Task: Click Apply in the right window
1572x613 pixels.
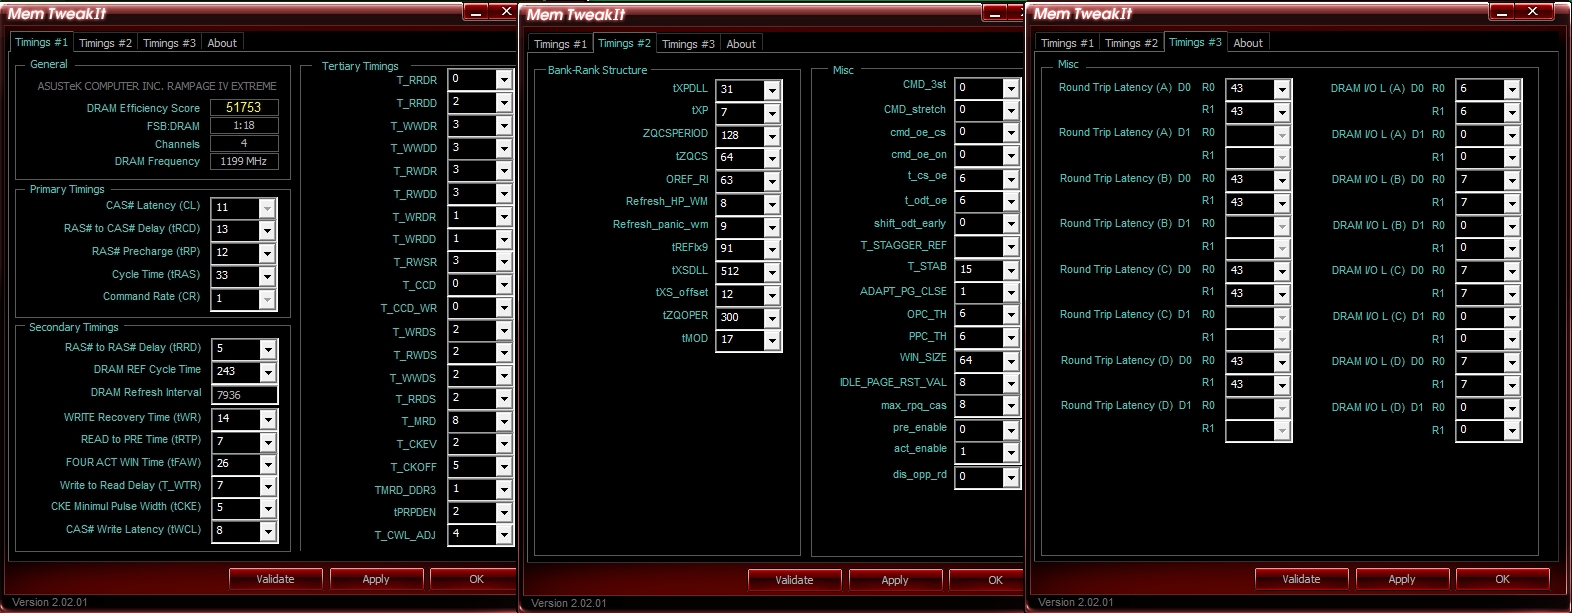Action: pos(1402,579)
